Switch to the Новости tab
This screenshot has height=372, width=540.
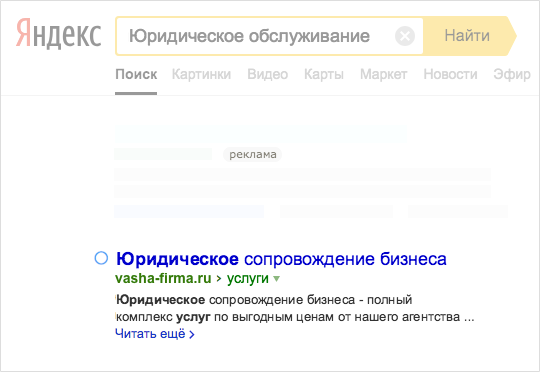point(450,74)
